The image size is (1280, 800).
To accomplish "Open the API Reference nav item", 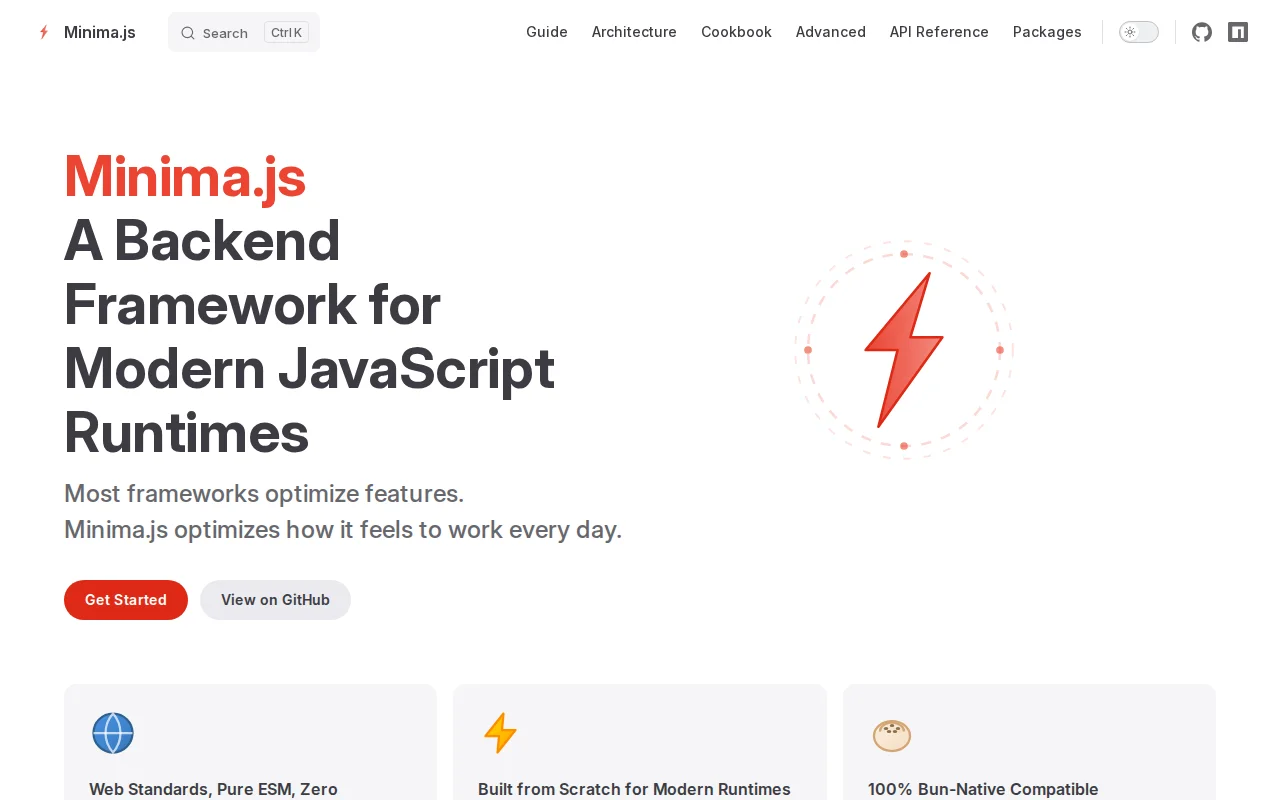I will (x=939, y=32).
